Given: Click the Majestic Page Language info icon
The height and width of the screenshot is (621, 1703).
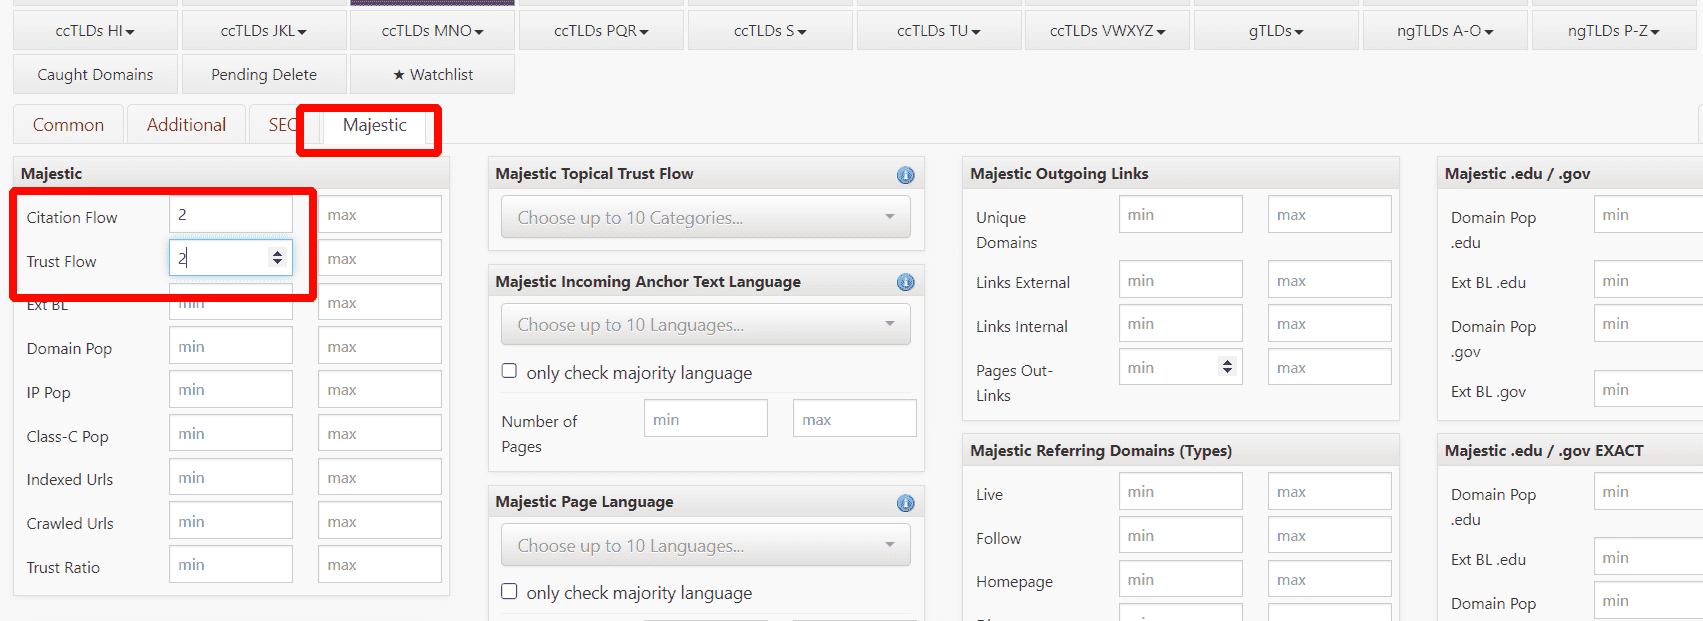Looking at the screenshot, I should pos(905,503).
